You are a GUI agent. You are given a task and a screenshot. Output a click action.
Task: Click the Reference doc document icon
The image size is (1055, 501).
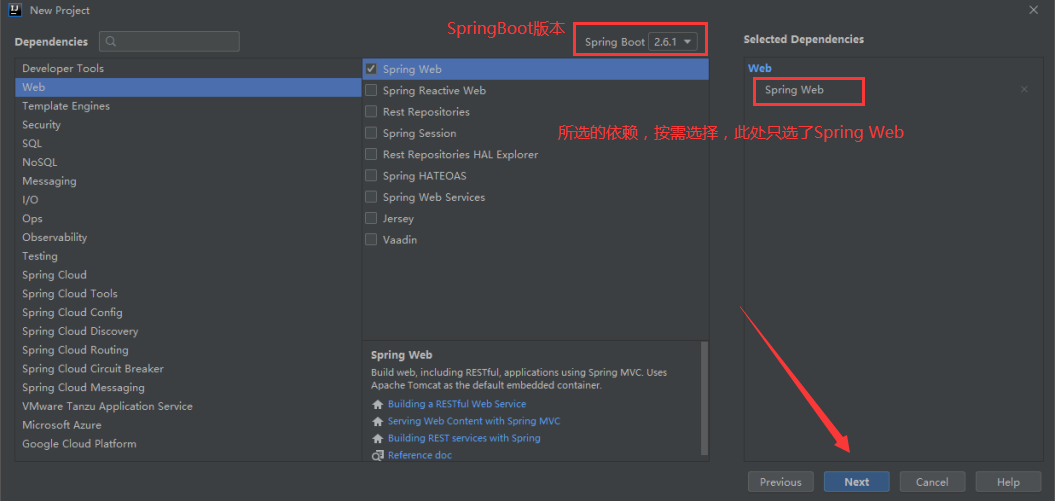point(377,456)
